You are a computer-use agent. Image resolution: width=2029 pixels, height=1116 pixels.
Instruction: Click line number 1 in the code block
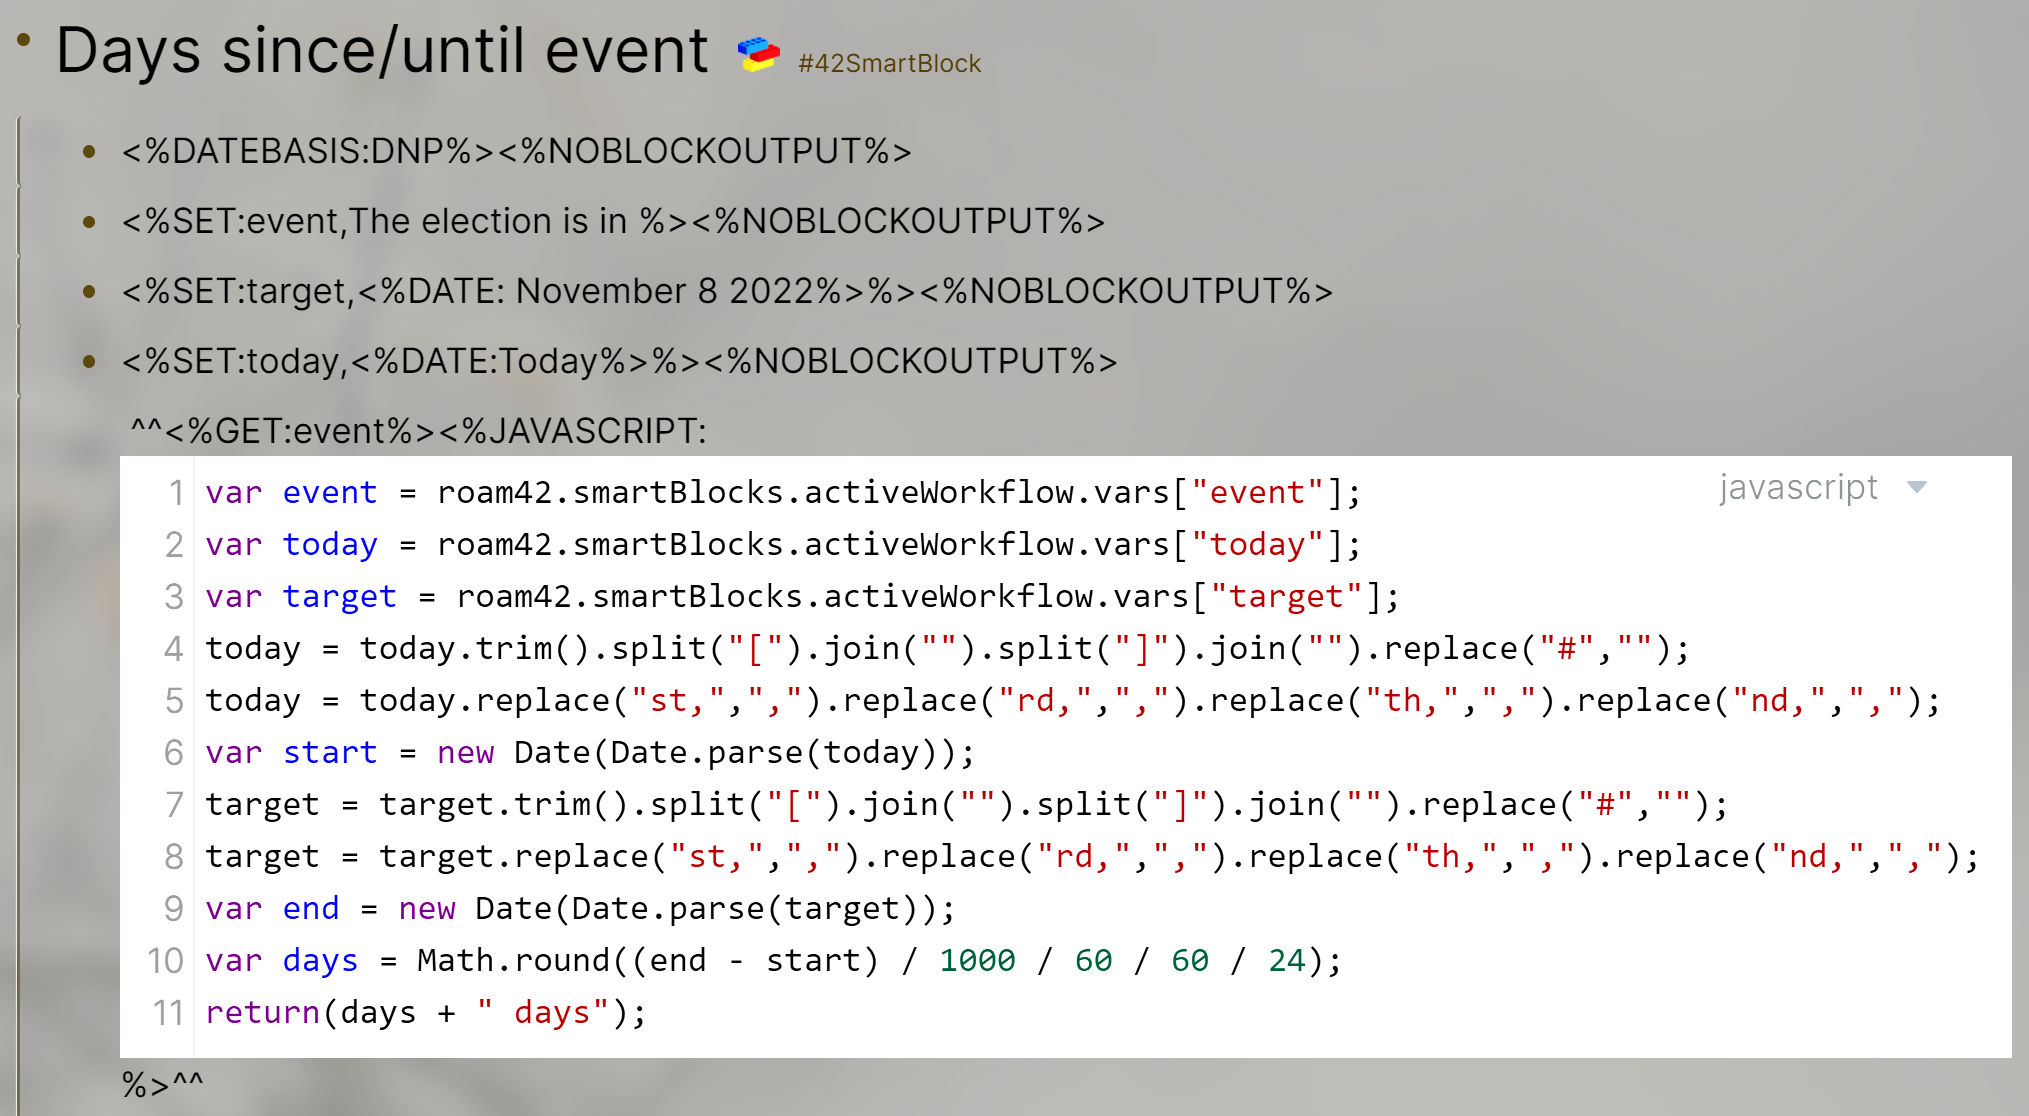(175, 492)
